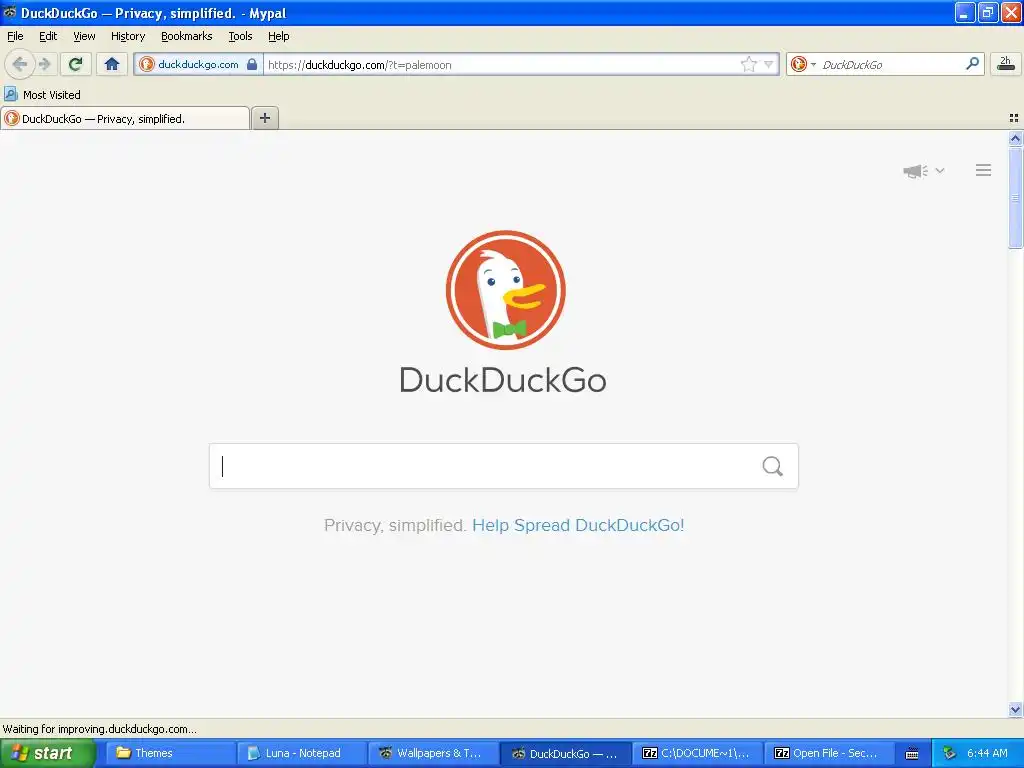Expand the chevron beside the megaphone
The height and width of the screenshot is (768, 1024).
coord(940,170)
